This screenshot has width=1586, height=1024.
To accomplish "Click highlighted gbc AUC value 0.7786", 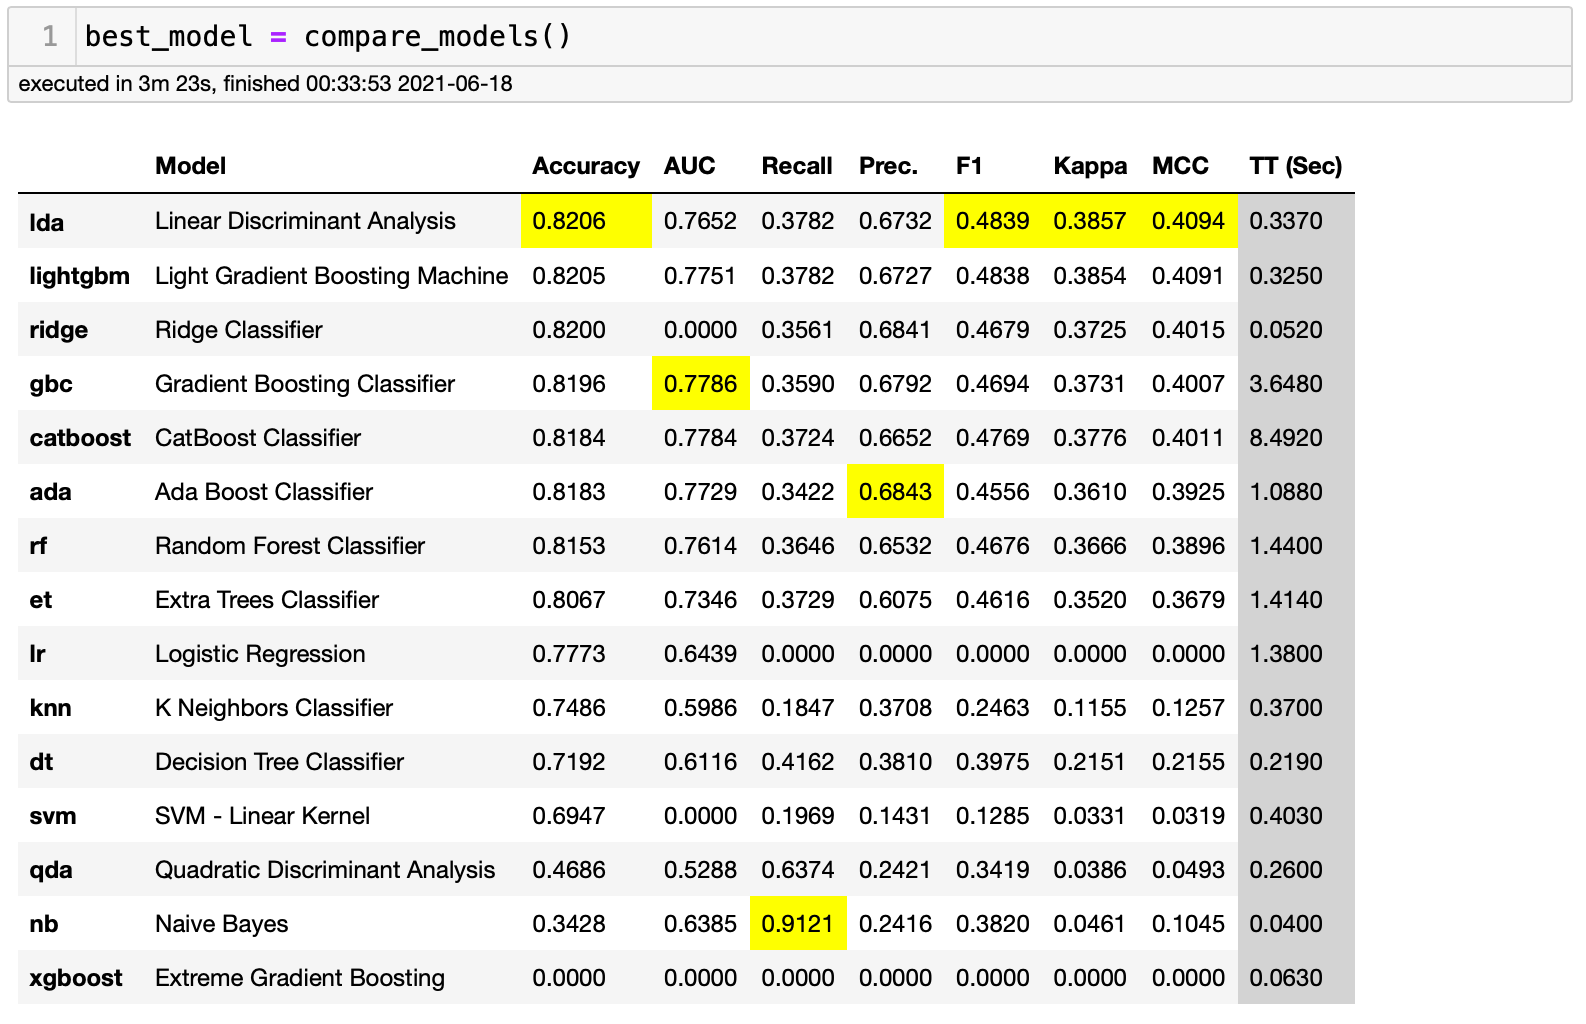I will (700, 384).
